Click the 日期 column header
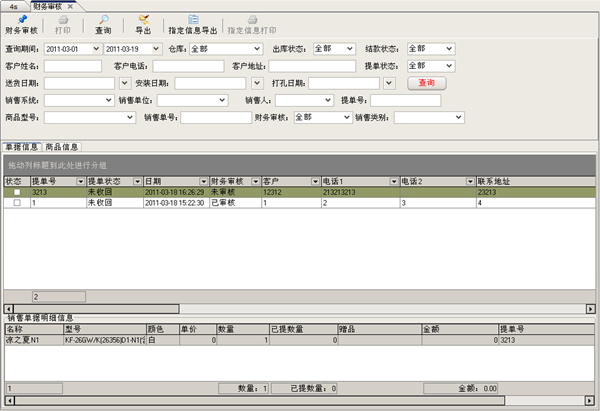Image resolution: width=600 pixels, height=411 pixels. tap(170, 181)
